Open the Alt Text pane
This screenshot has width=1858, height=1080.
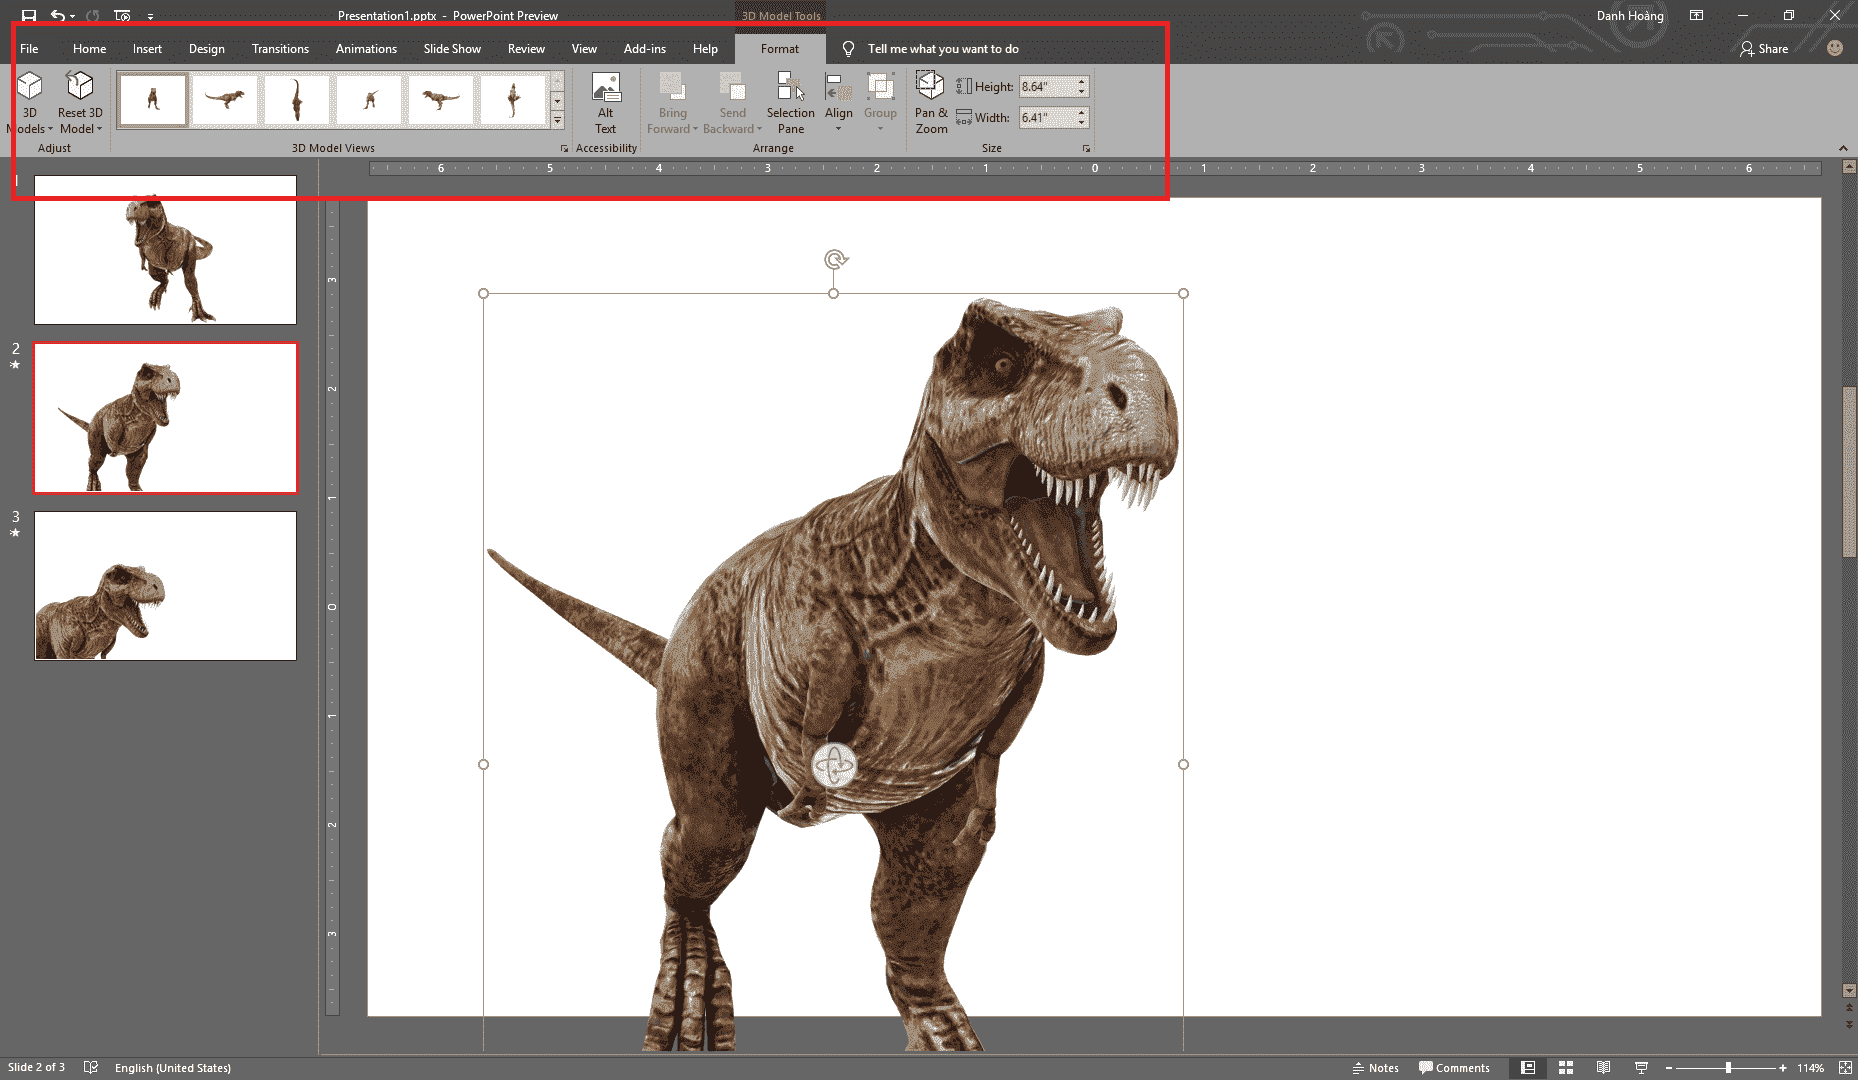click(605, 102)
